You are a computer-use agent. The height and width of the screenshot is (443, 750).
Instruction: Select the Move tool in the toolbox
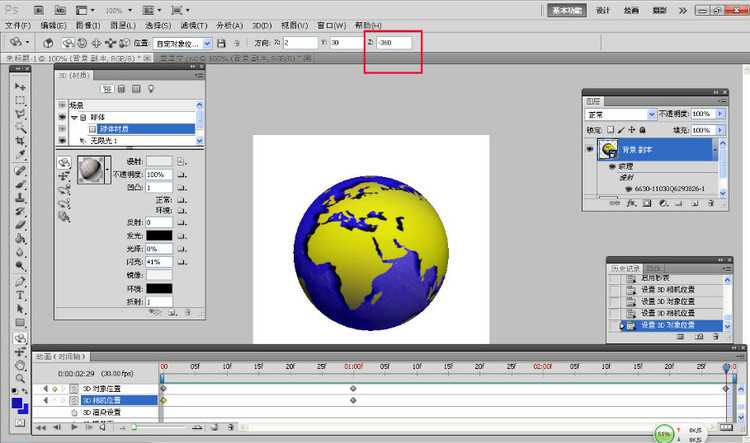pyautogui.click(x=20, y=87)
